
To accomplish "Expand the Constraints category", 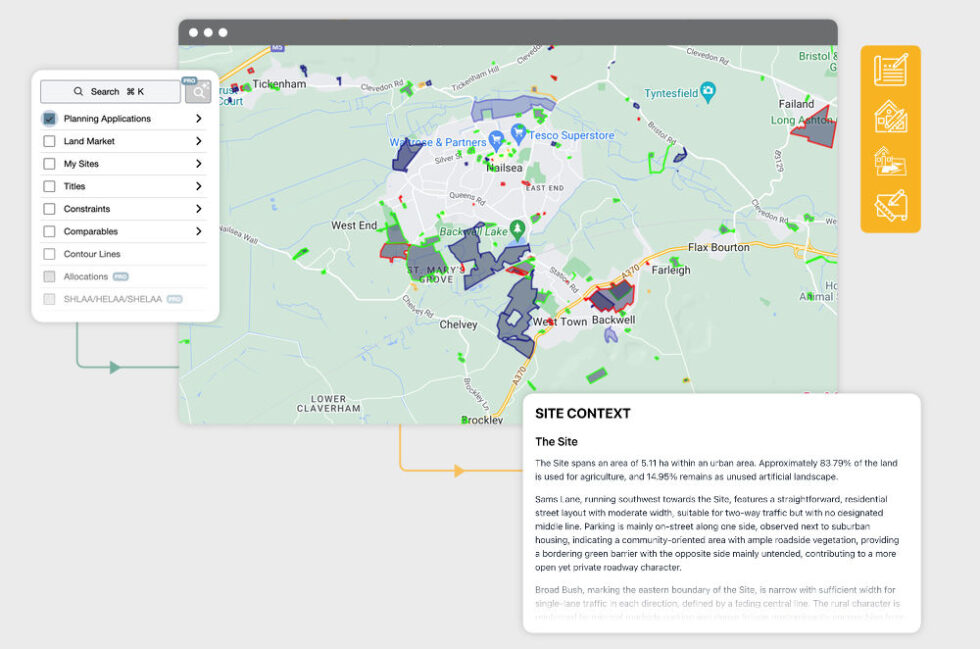I will click(x=198, y=207).
